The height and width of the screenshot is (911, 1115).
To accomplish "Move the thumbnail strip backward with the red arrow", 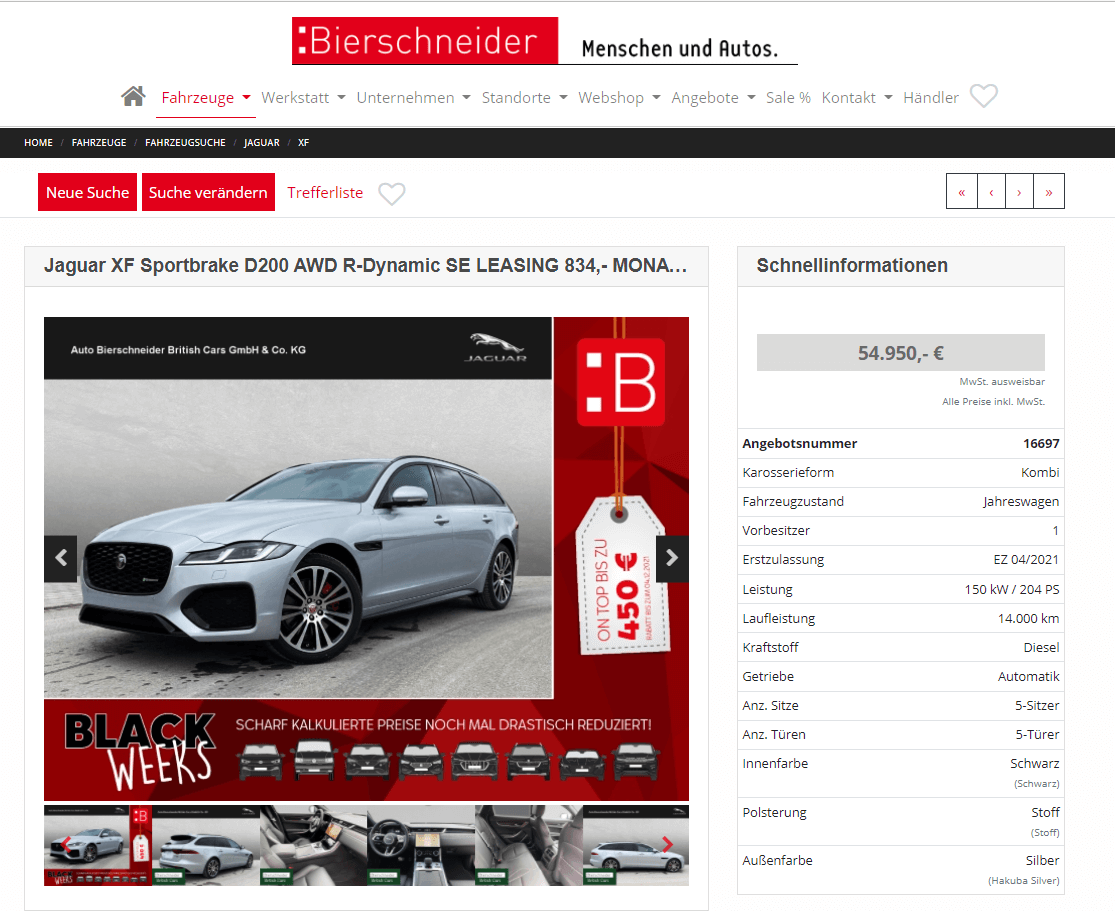I will pyautogui.click(x=66, y=845).
